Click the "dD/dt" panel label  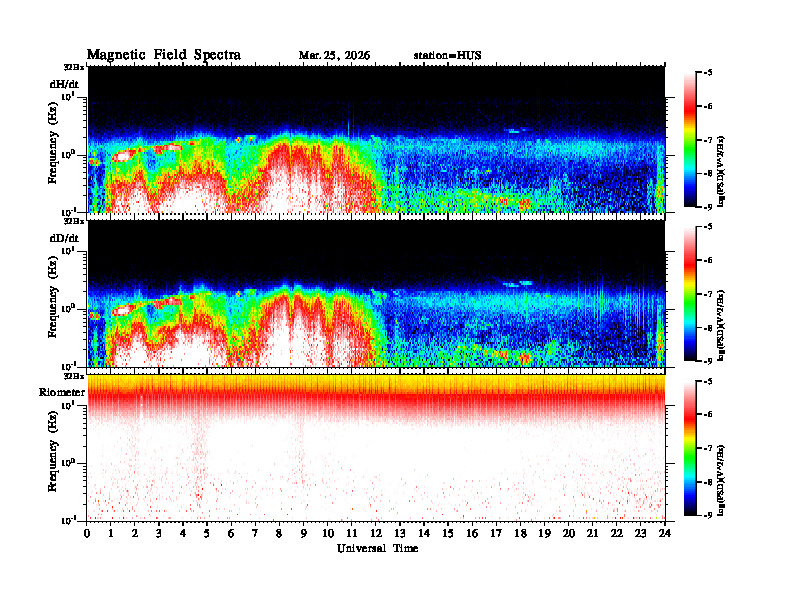click(64, 238)
